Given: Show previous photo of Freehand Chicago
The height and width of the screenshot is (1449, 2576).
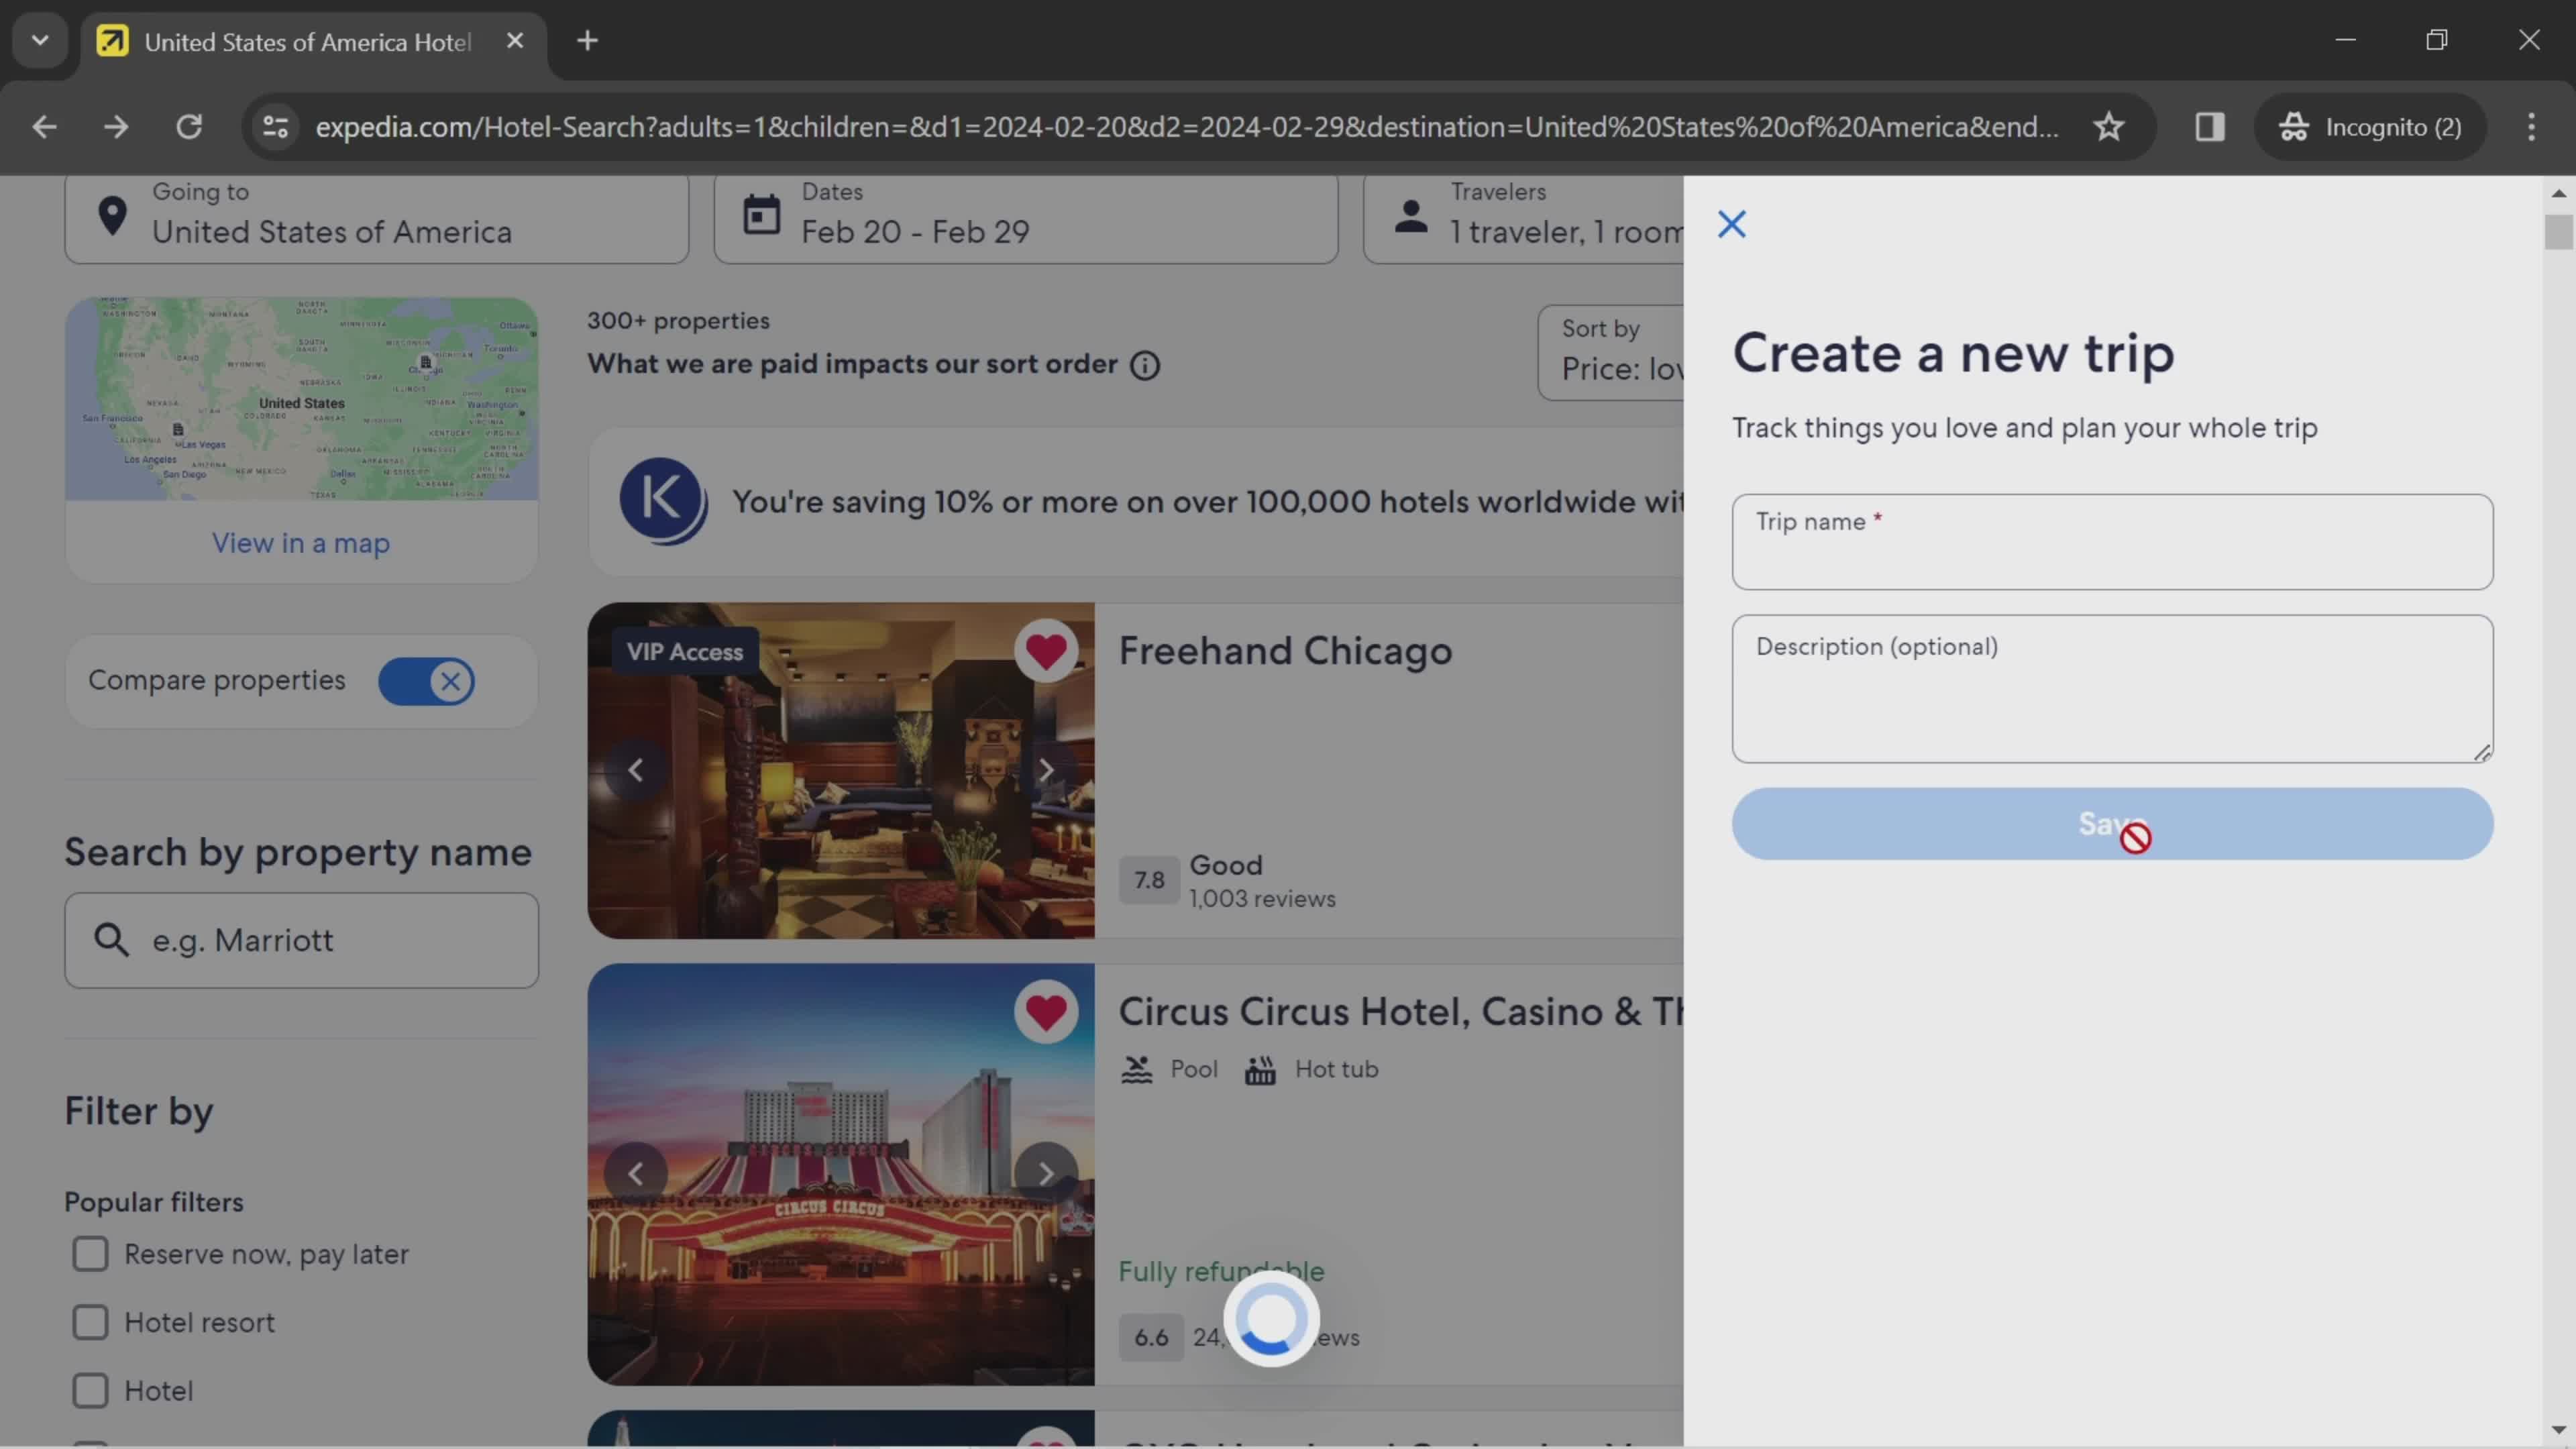Looking at the screenshot, I should point(635,770).
